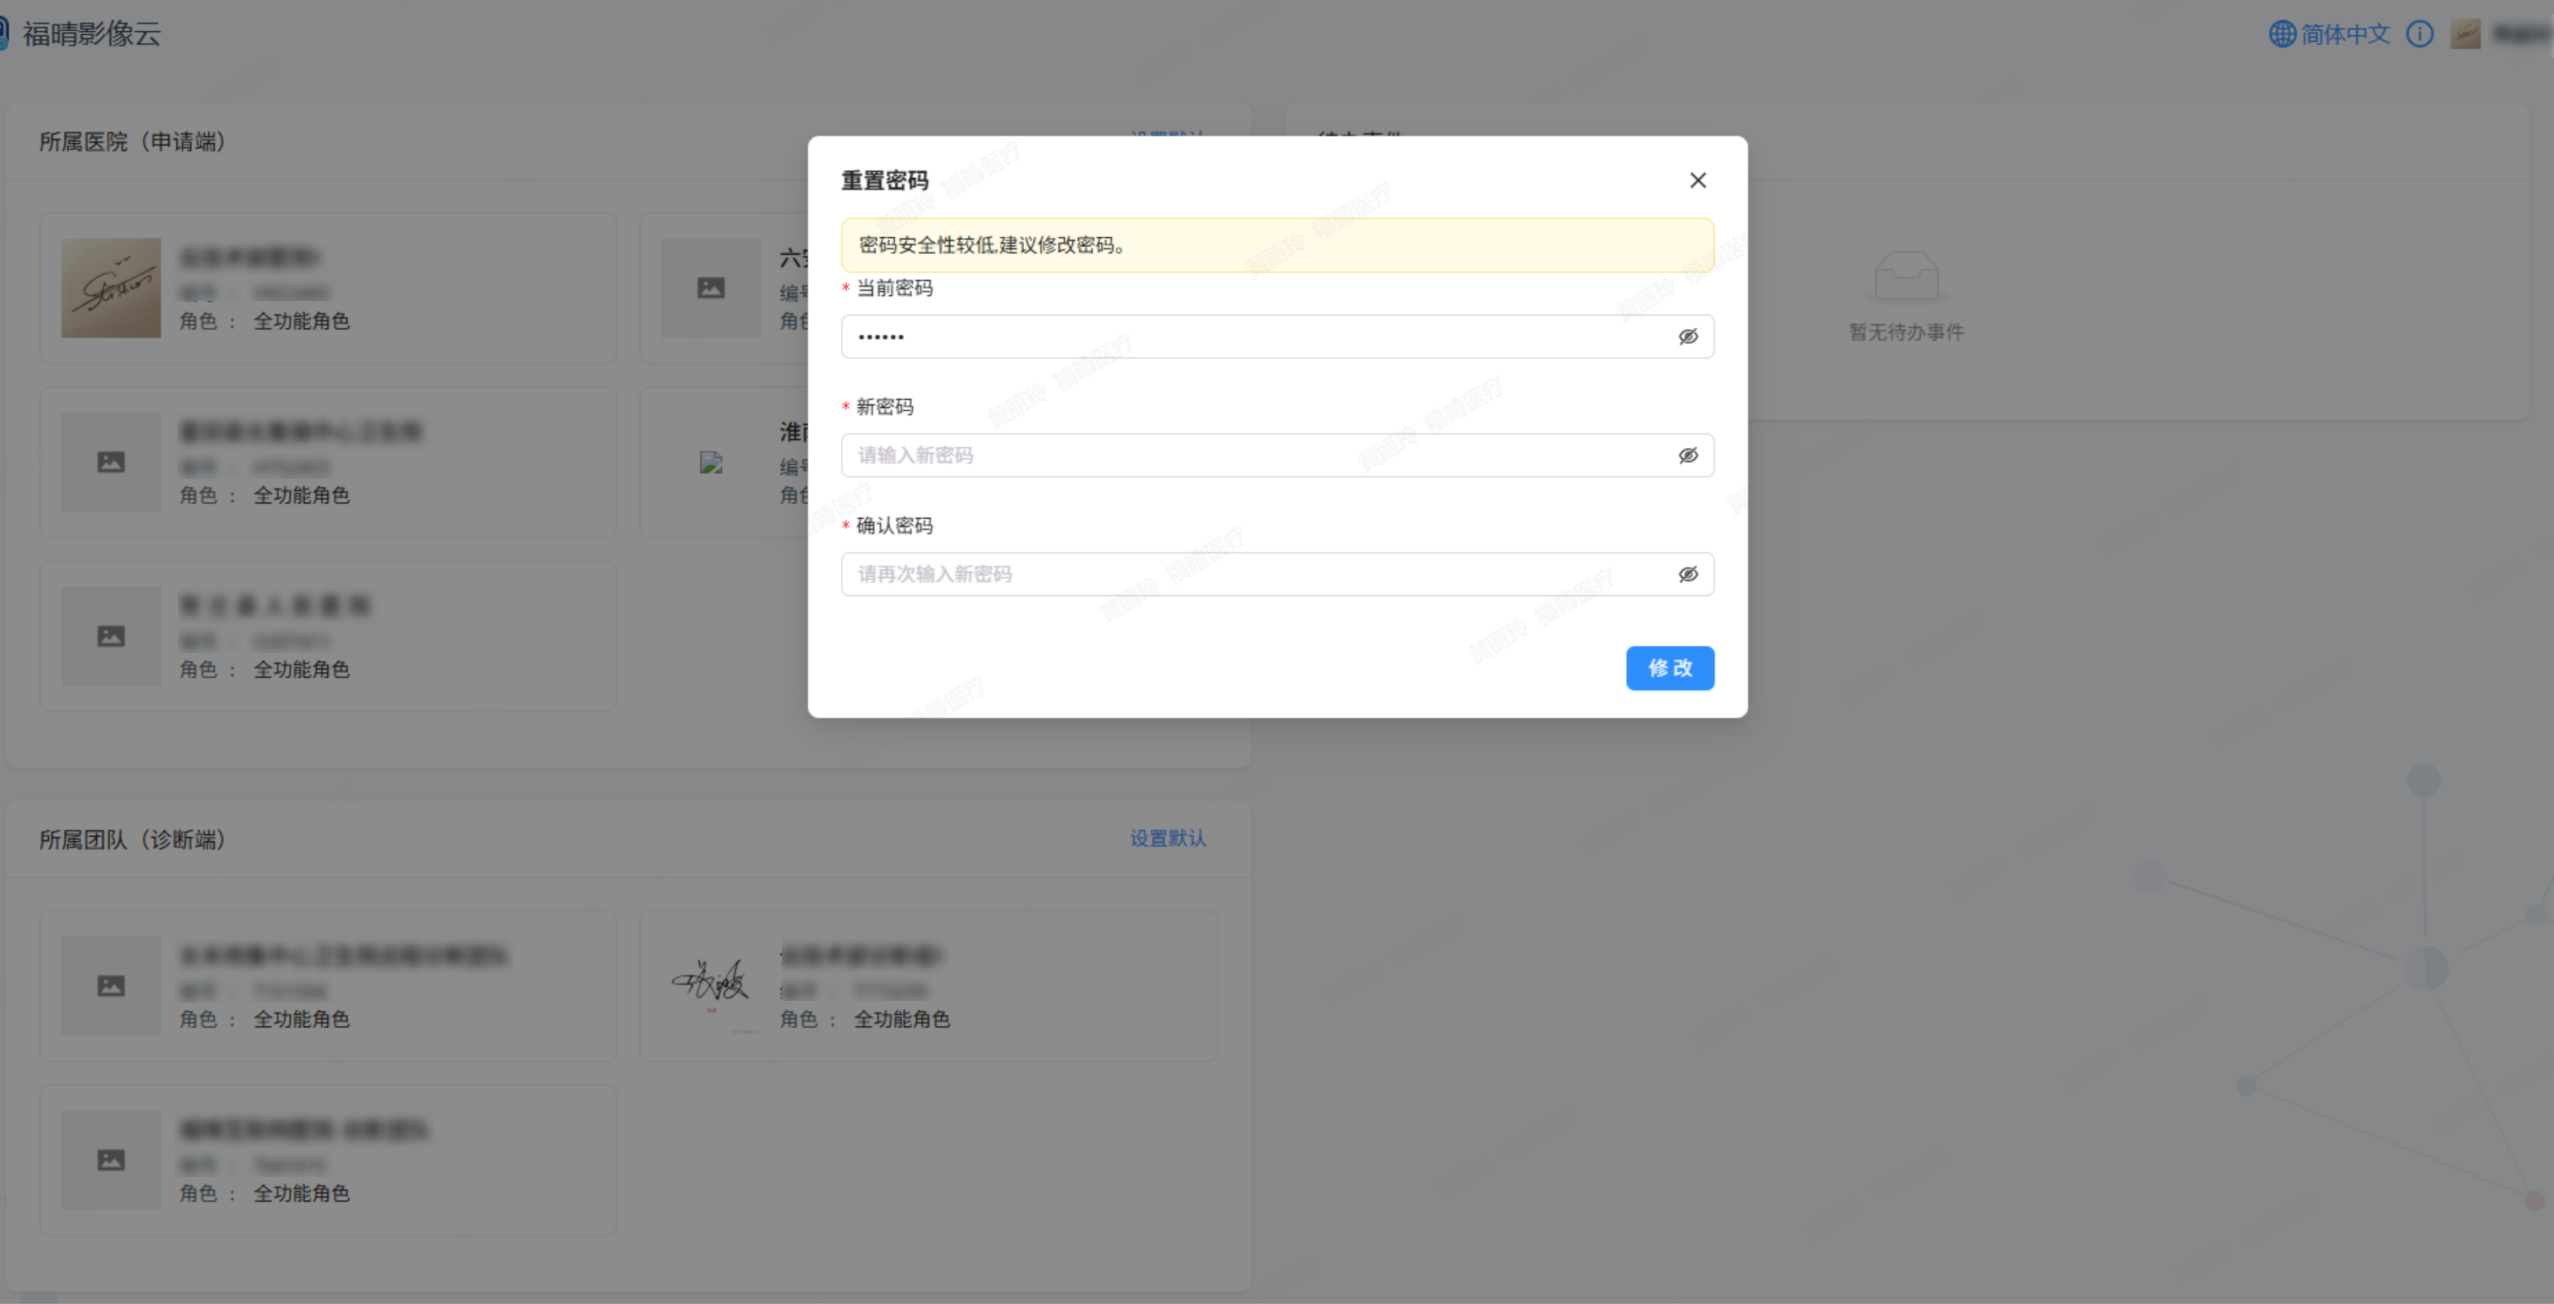Viewport: 2554px width, 1304px height.
Task: Click the blue 修改 button
Action: [x=1670, y=668]
